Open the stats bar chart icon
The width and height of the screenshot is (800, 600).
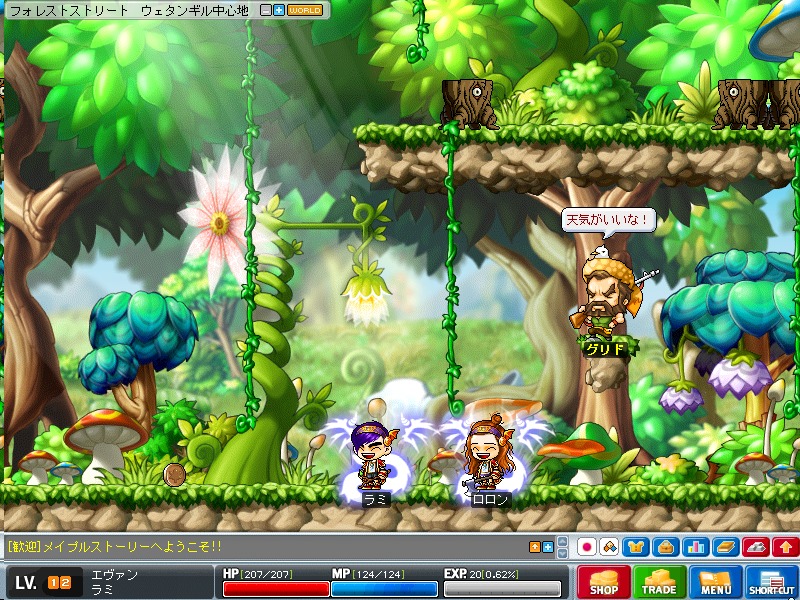point(695,547)
